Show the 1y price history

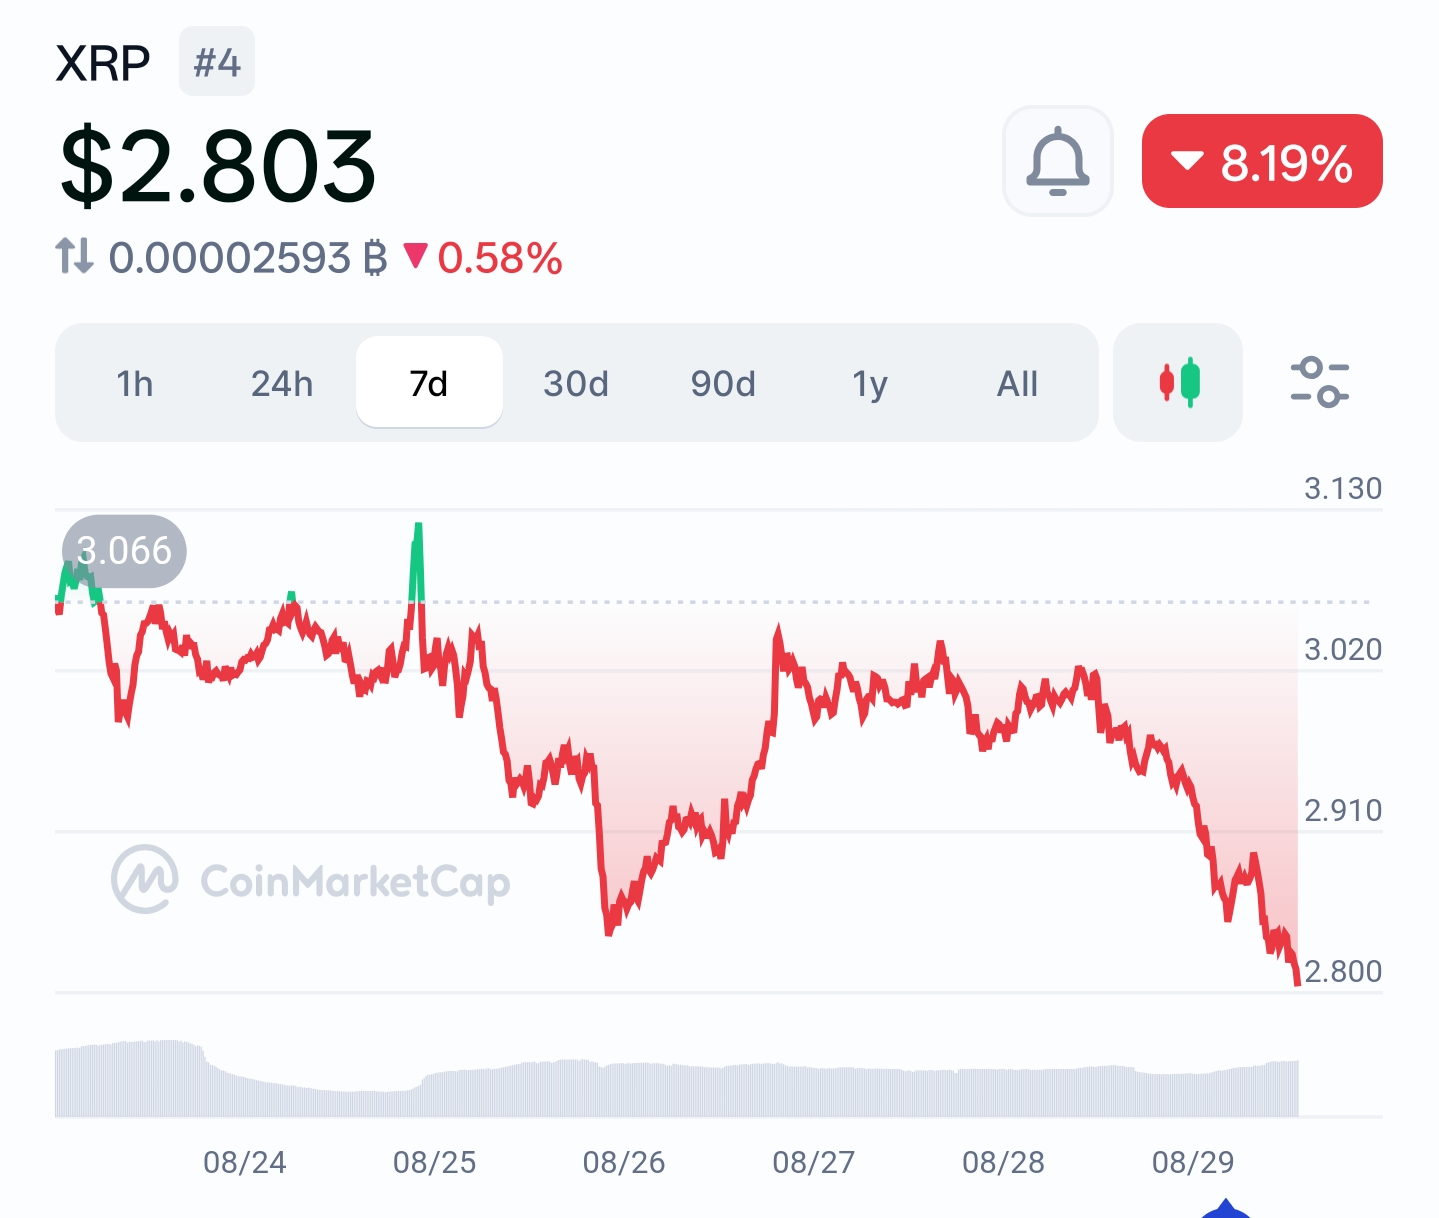point(870,383)
